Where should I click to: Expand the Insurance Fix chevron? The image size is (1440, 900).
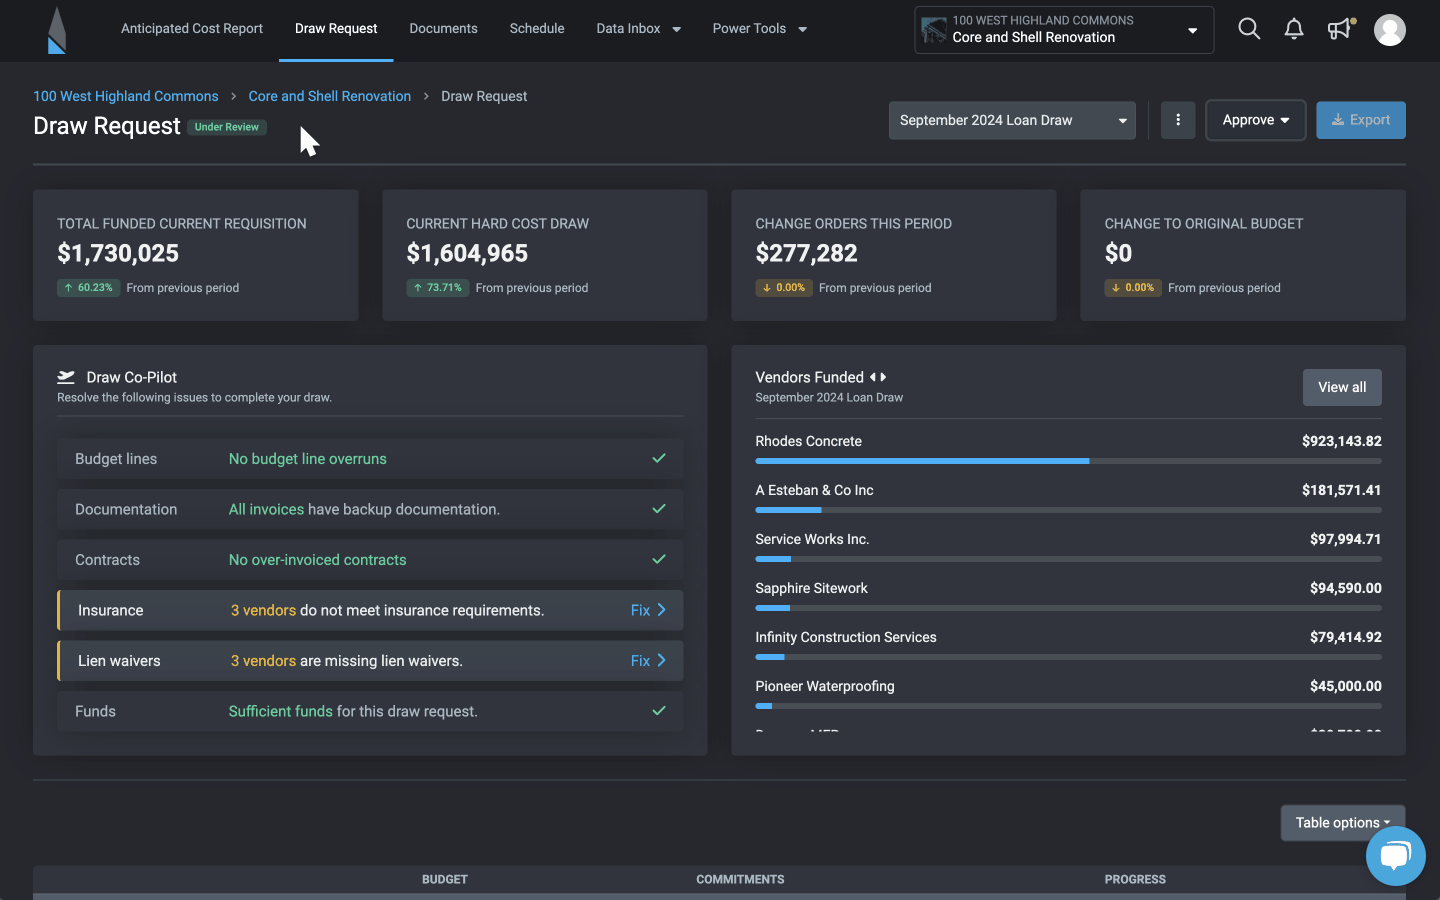[x=661, y=610]
